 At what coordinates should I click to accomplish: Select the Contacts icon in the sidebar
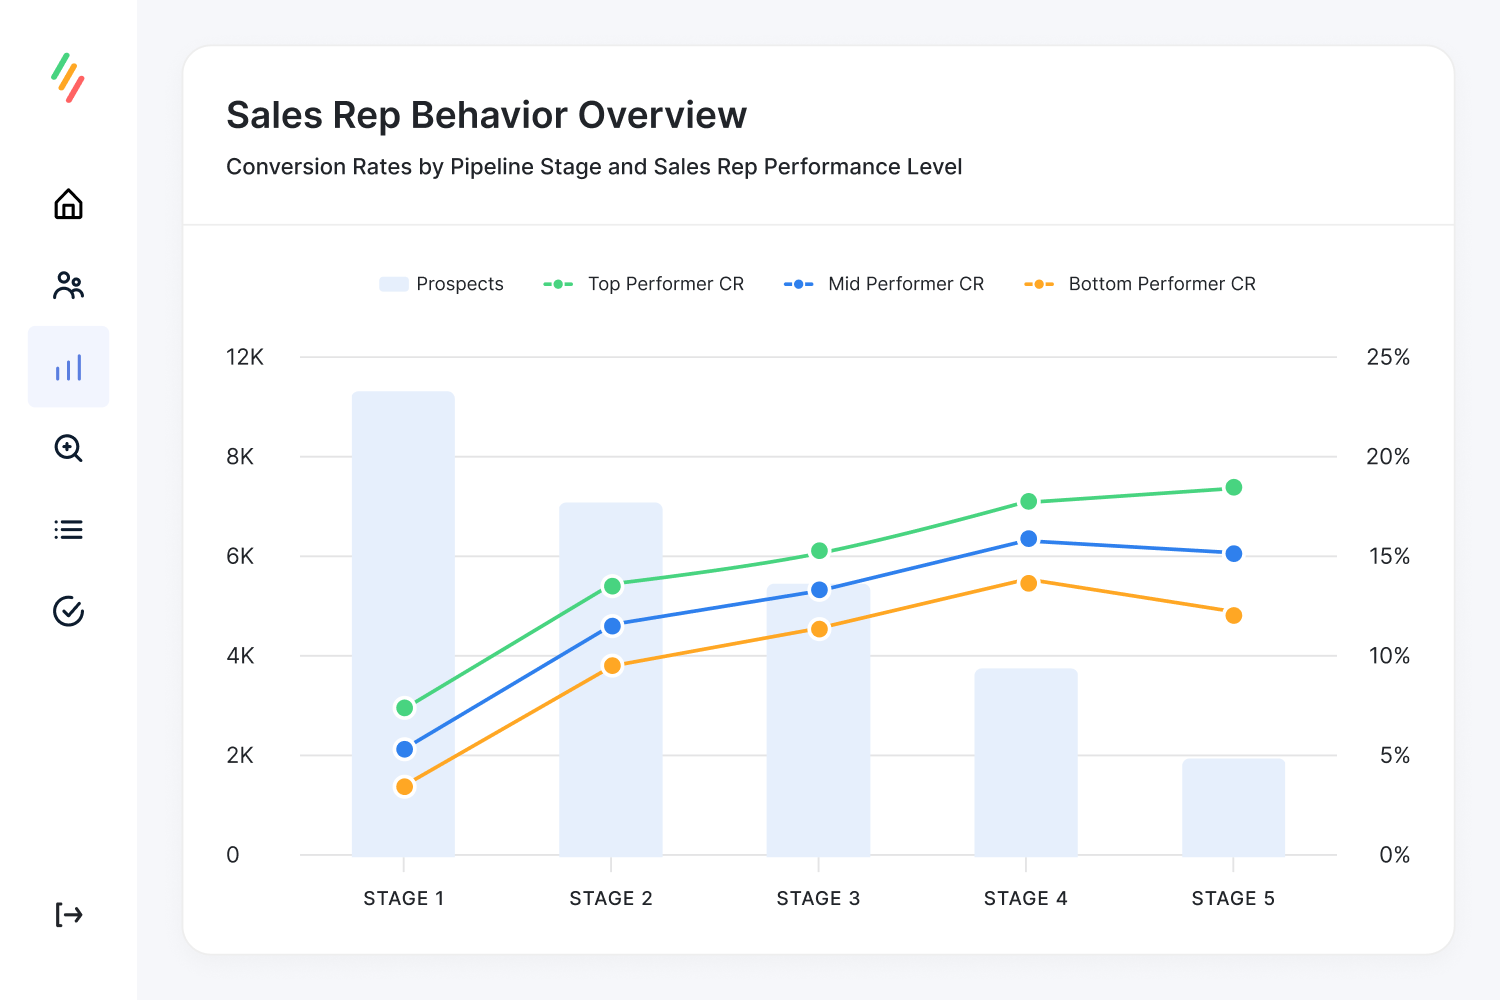point(68,285)
